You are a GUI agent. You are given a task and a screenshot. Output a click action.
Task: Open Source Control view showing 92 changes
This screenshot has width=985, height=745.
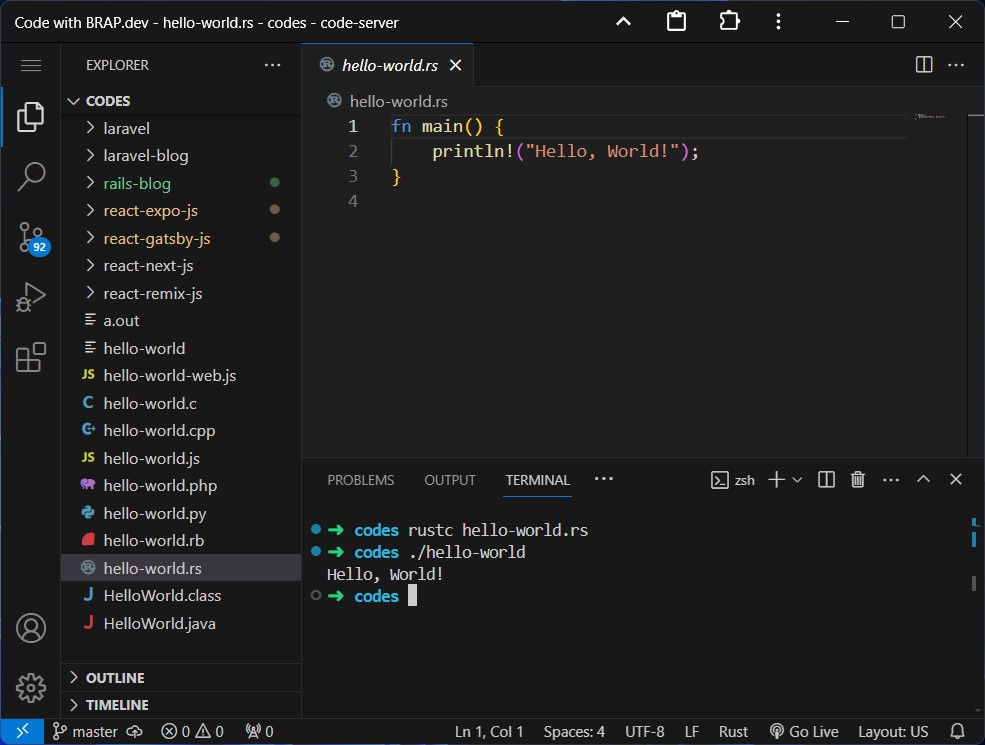30,238
